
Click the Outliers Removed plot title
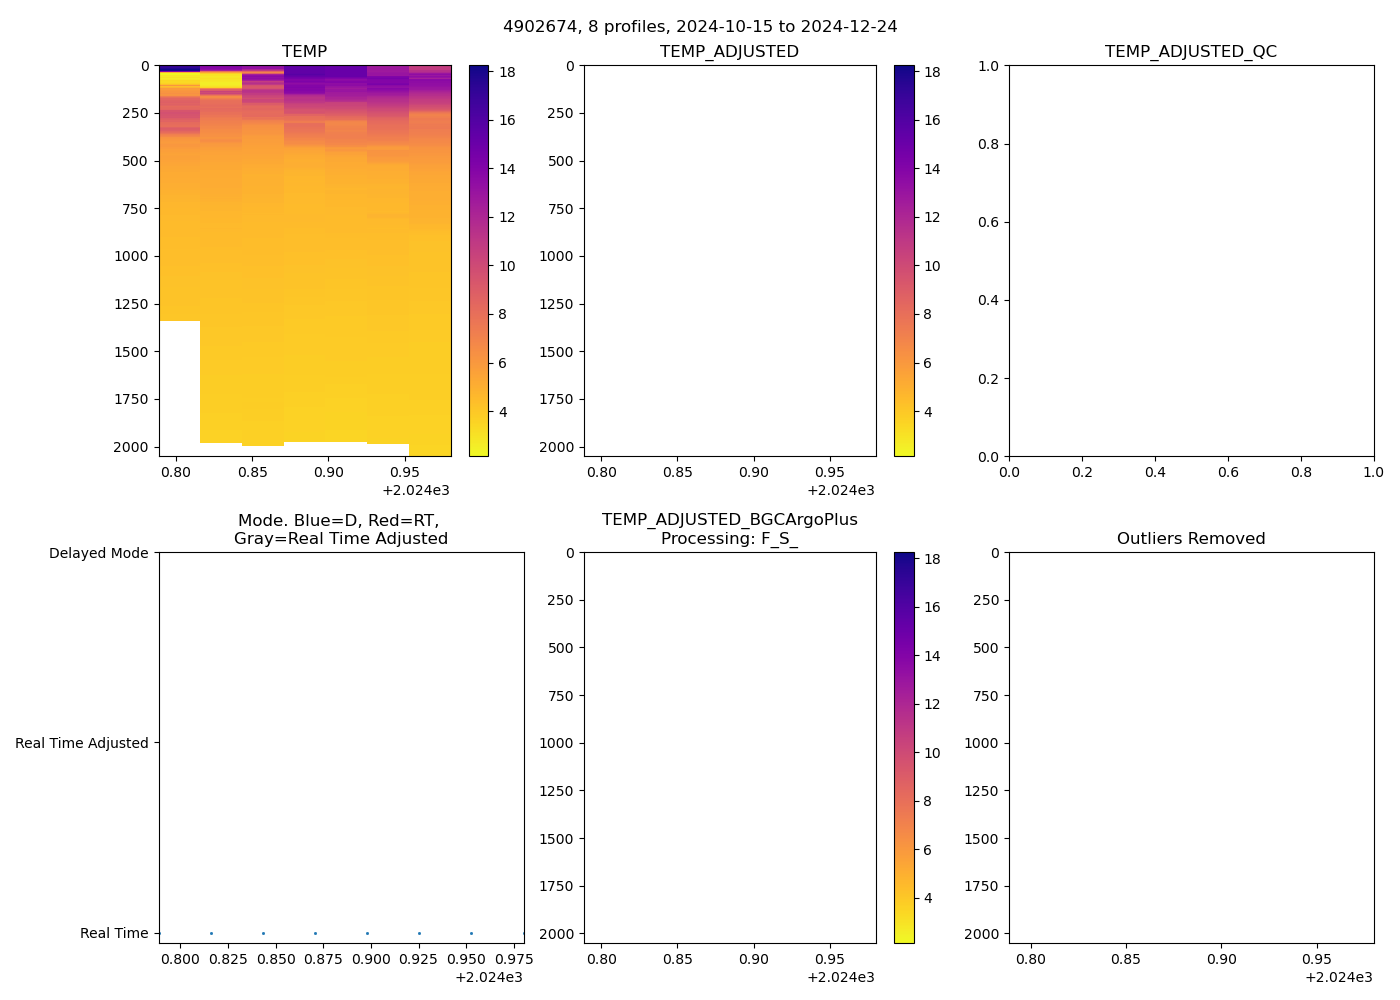coord(1190,538)
